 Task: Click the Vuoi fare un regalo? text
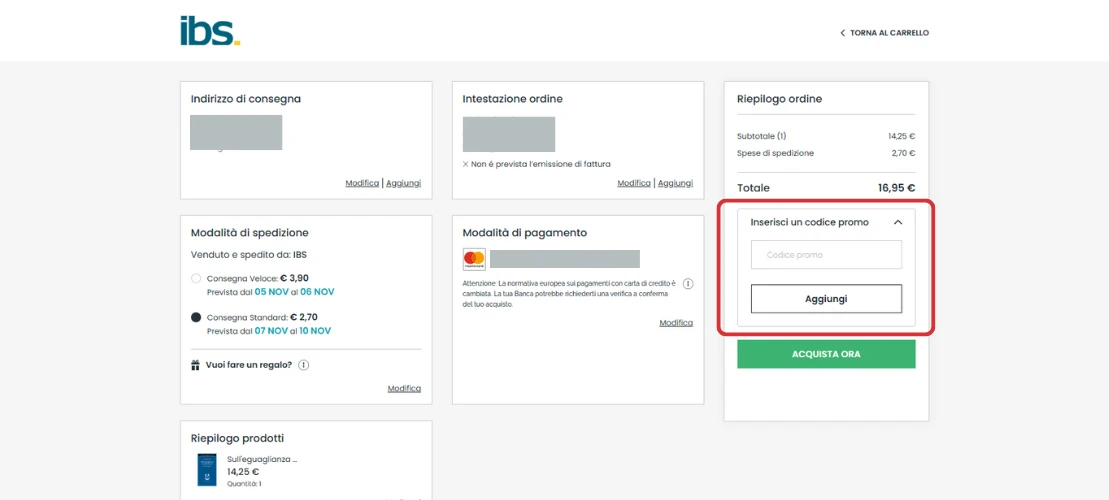pyautogui.click(x=249, y=366)
